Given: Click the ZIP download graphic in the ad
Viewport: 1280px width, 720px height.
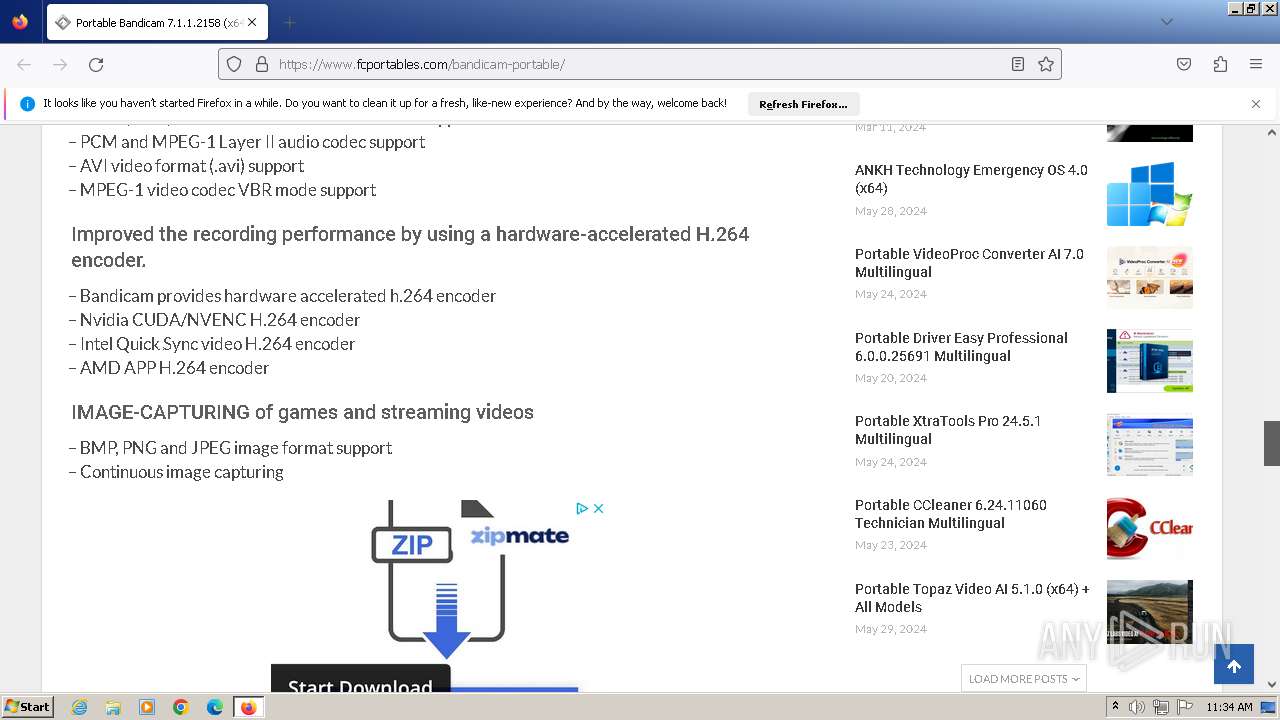Looking at the screenshot, I should tap(439, 578).
